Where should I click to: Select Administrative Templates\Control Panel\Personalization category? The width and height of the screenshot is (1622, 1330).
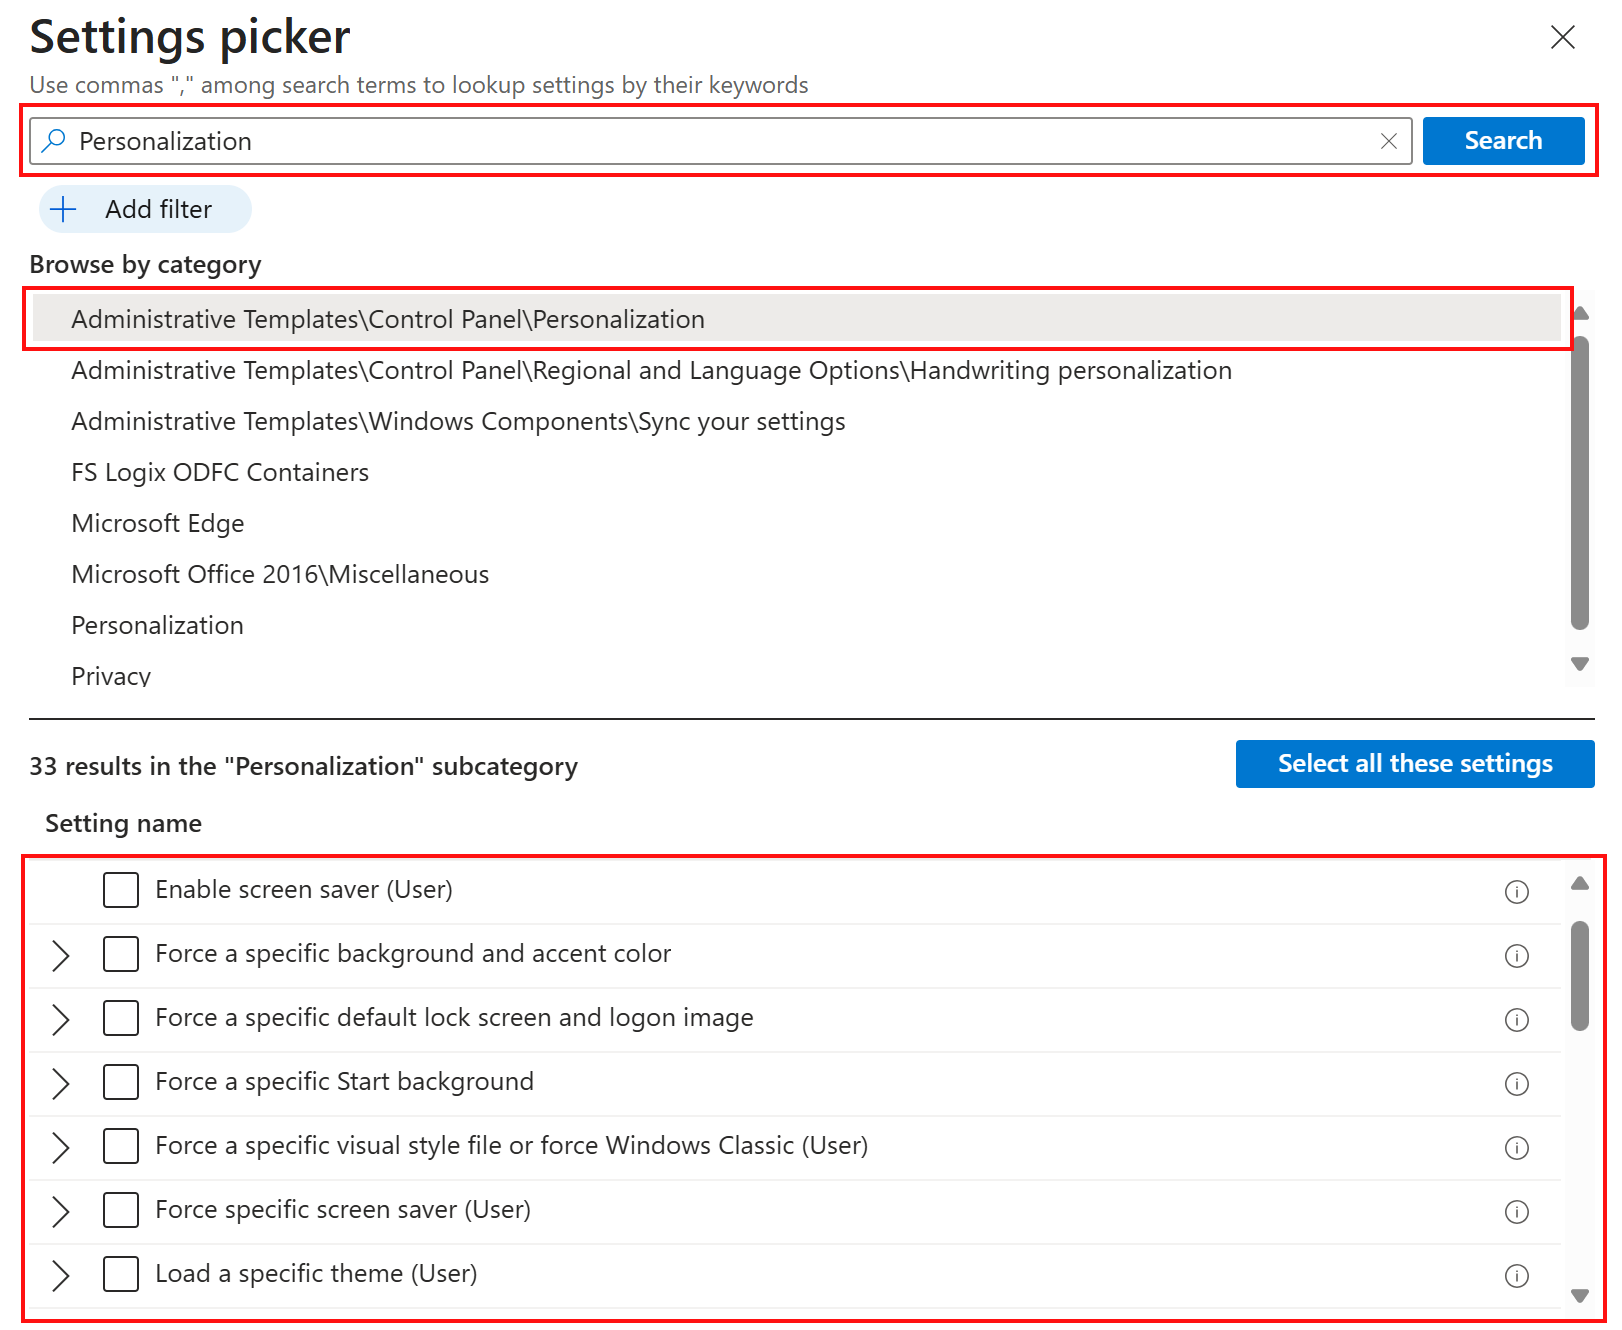[x=796, y=319]
